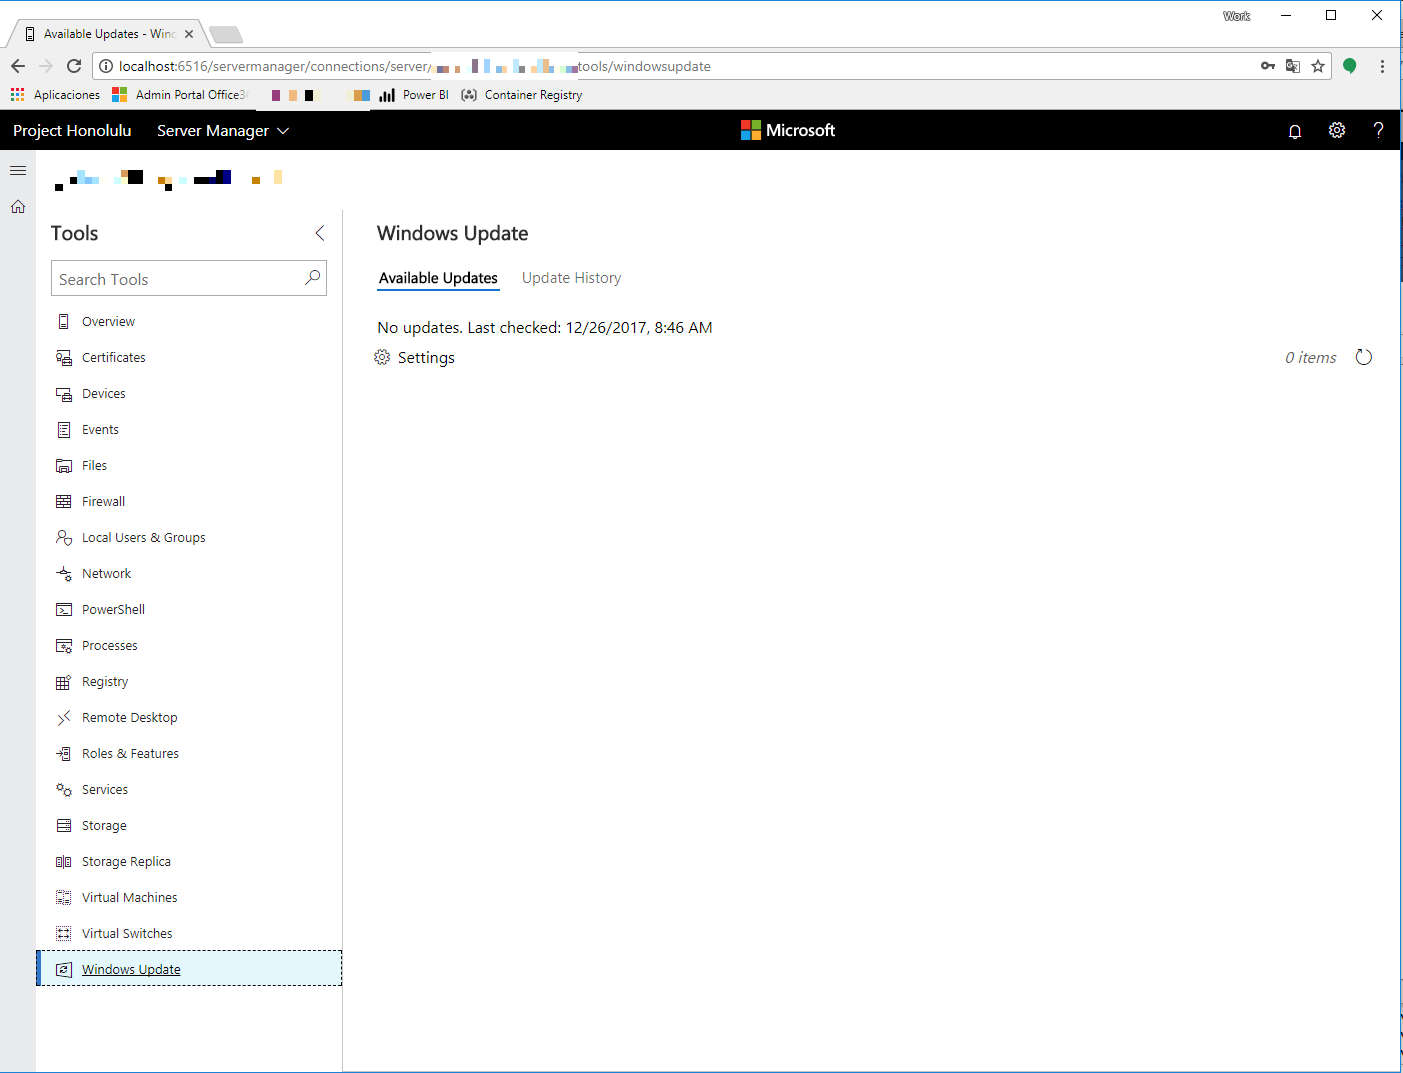Click the '0 items' count text
Viewport: 1403px width, 1073px height.
[1311, 357]
